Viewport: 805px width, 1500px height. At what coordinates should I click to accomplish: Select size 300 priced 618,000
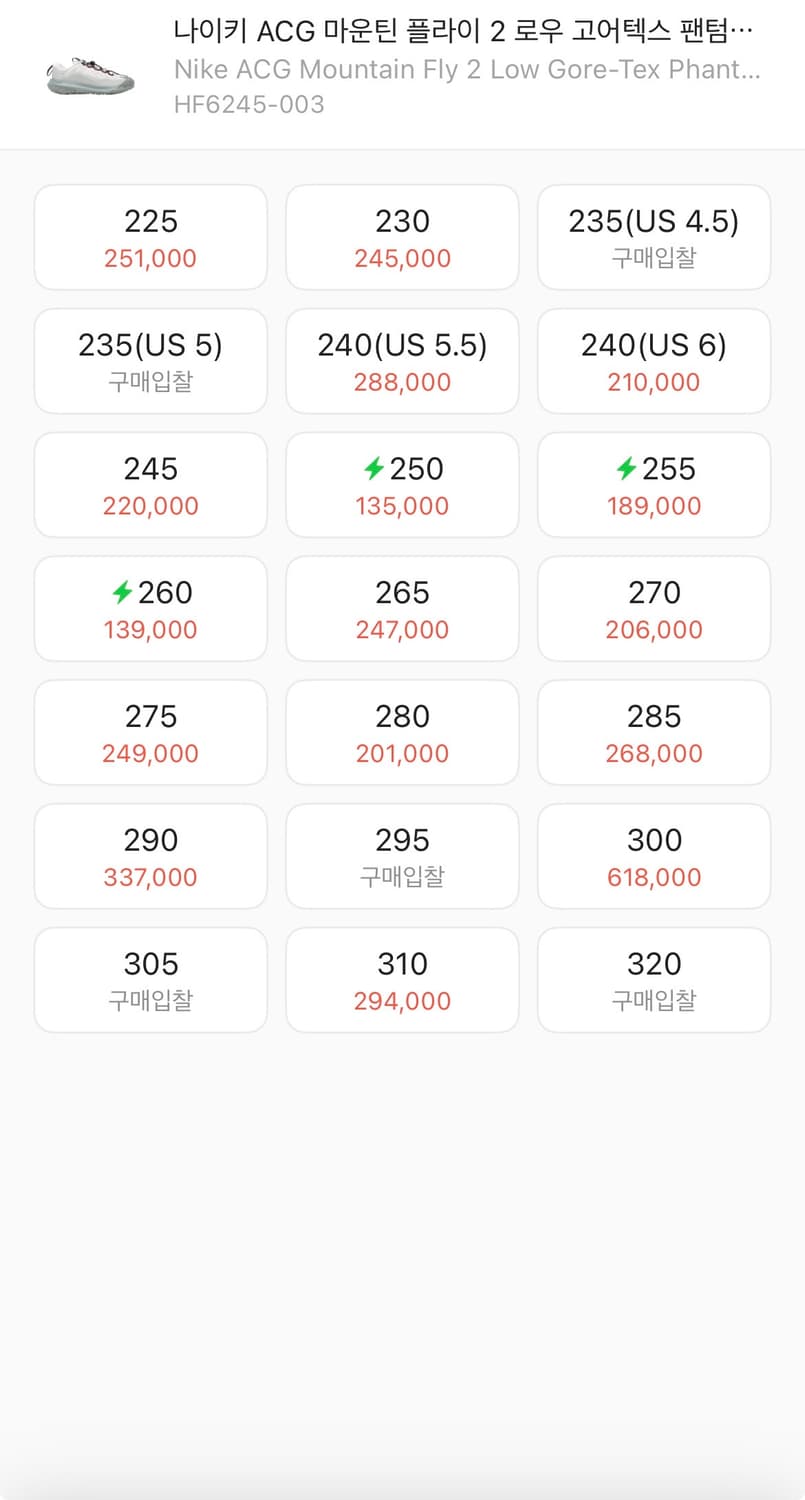tap(654, 858)
